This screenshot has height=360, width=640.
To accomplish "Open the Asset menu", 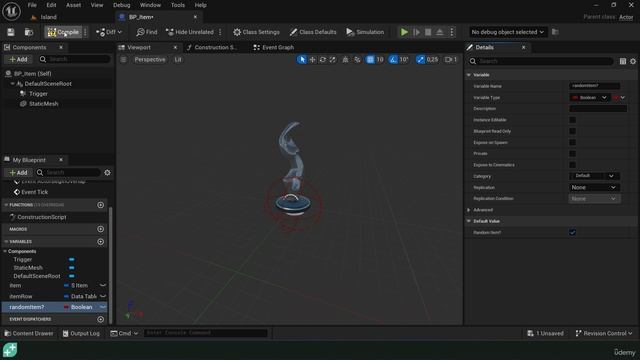I will [73, 5].
